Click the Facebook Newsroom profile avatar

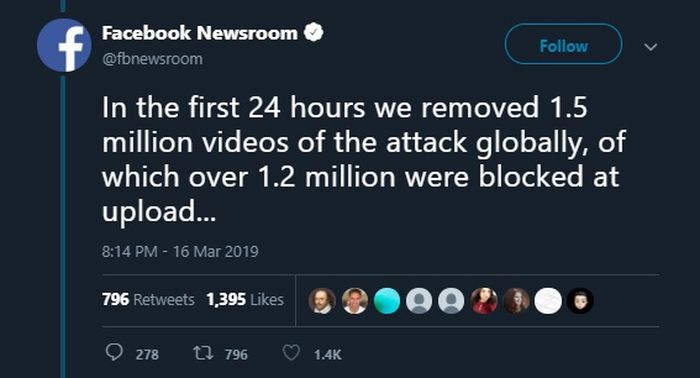(64, 46)
